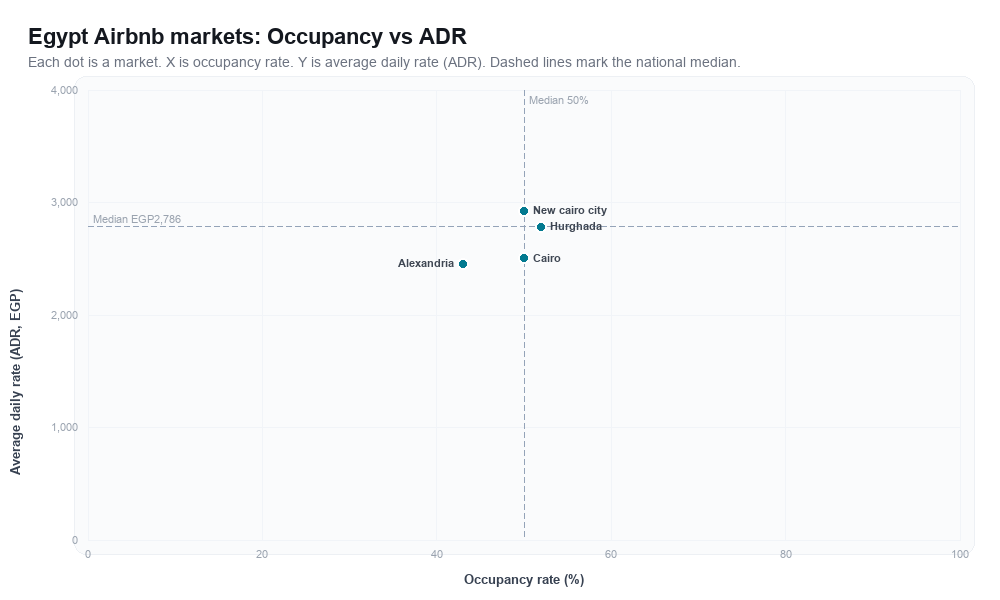Click the 1,000 y-axis tick label
The width and height of the screenshot is (1000, 600).
pyautogui.click(x=64, y=427)
